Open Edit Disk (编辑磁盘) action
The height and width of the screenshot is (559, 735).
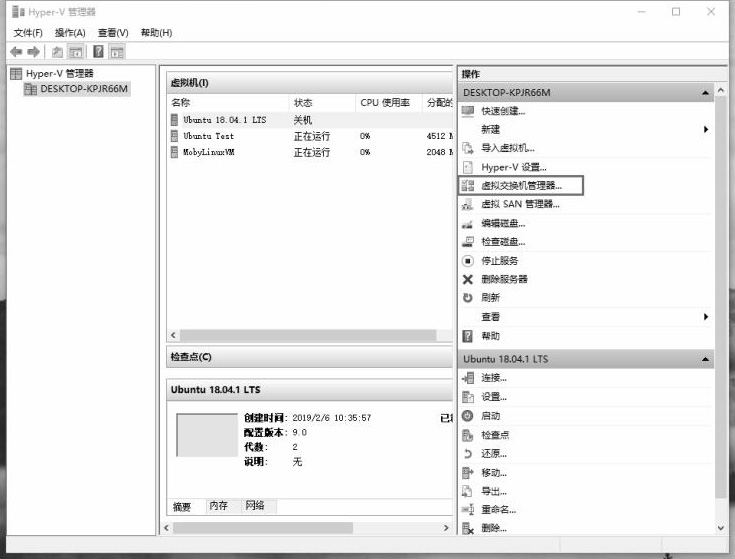(x=502, y=223)
